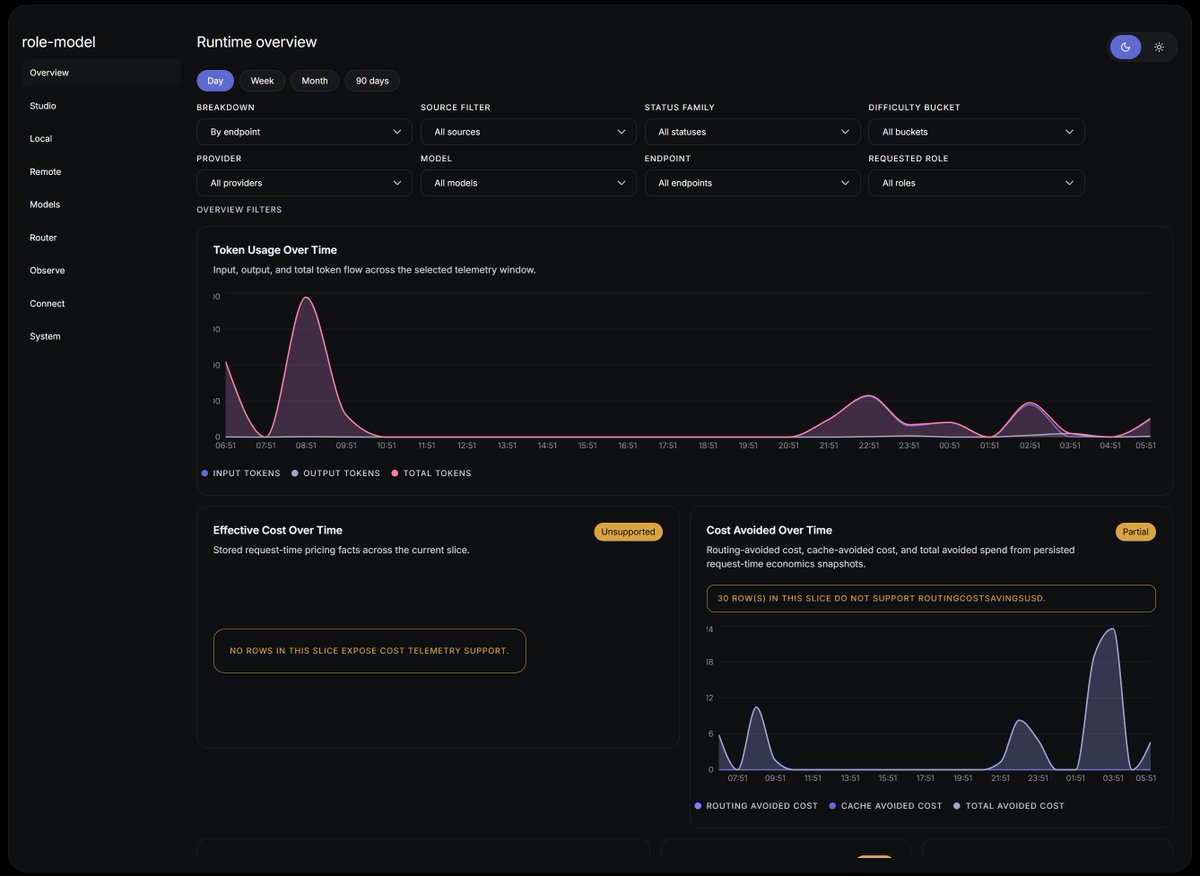Click the routingcostsavingsusd 30 rows warning
This screenshot has width=1200, height=876.
(x=931, y=598)
